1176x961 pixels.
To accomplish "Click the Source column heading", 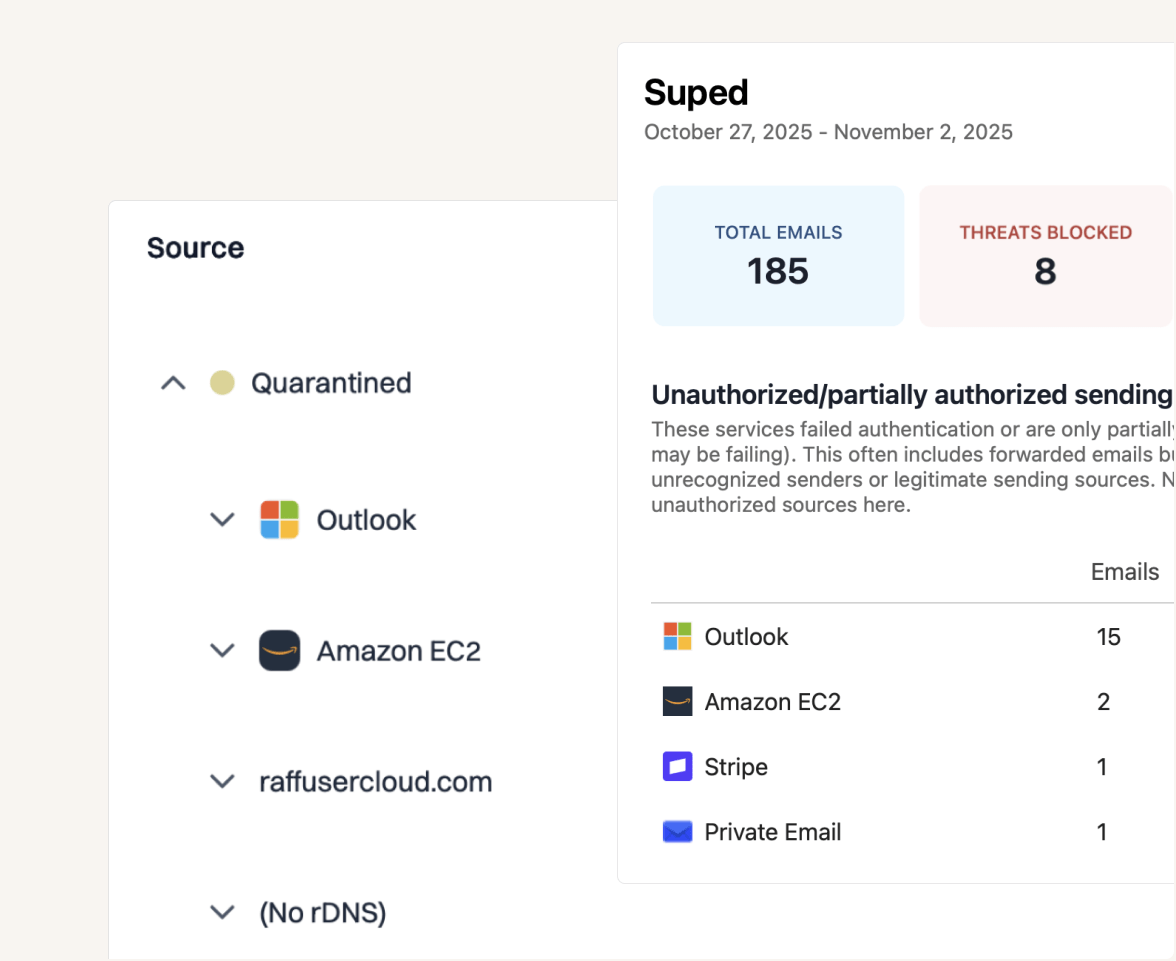I will (x=195, y=248).
